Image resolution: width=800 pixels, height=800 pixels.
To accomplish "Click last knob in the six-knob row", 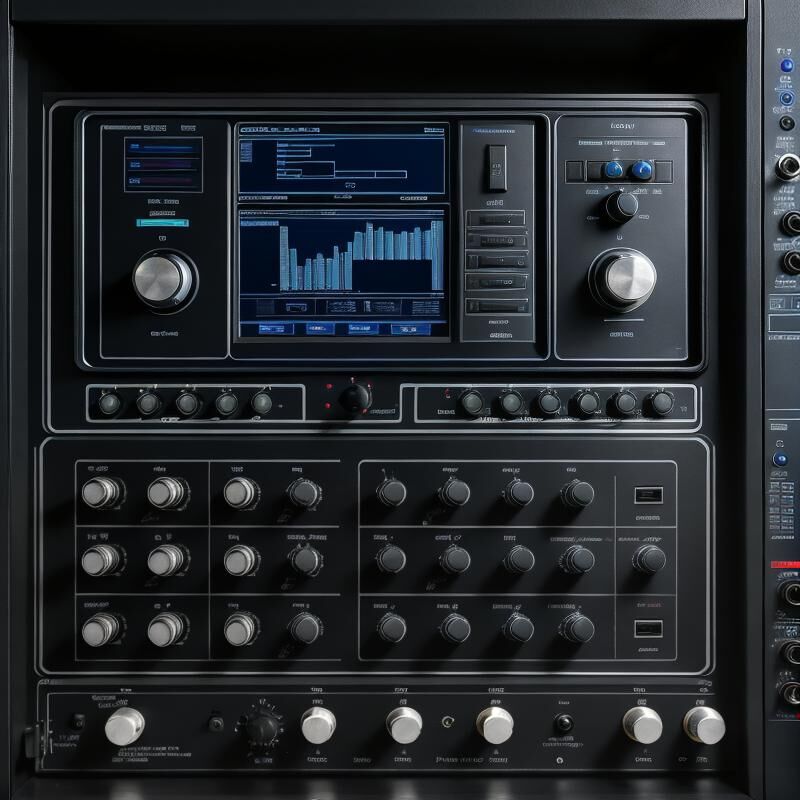I will click(662, 403).
